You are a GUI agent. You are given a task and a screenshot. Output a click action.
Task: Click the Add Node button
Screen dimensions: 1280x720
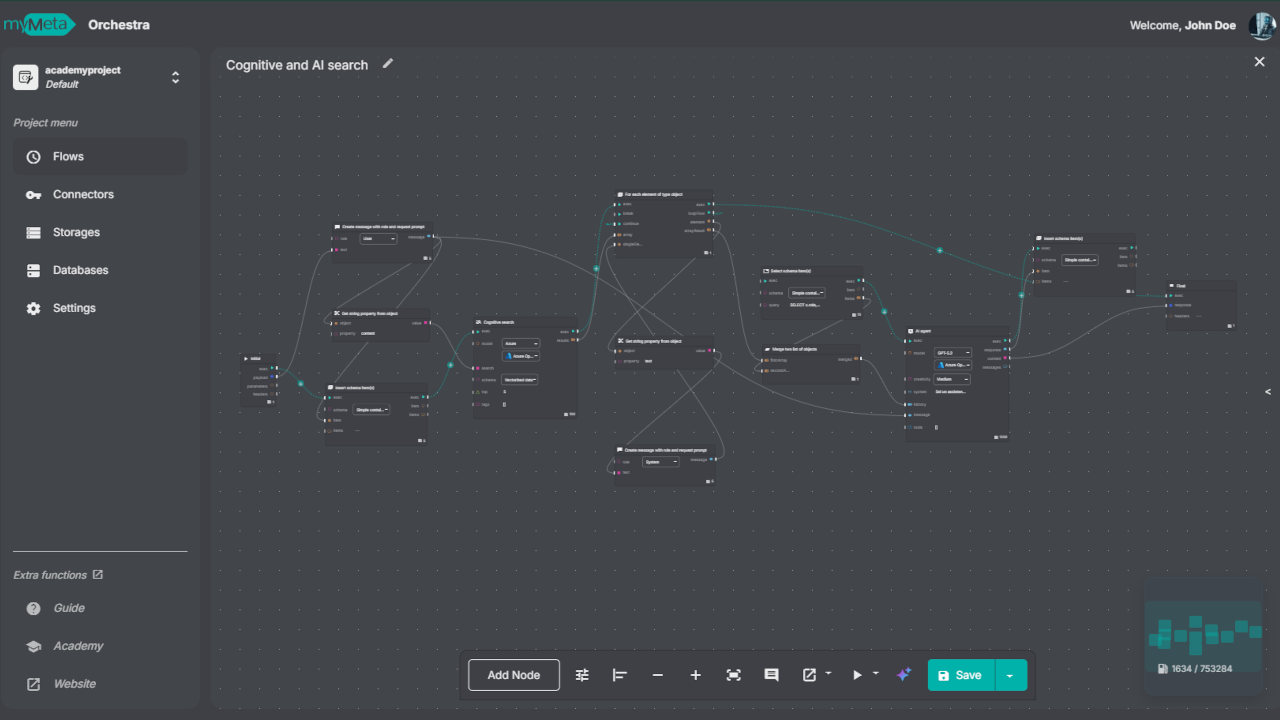click(x=514, y=675)
